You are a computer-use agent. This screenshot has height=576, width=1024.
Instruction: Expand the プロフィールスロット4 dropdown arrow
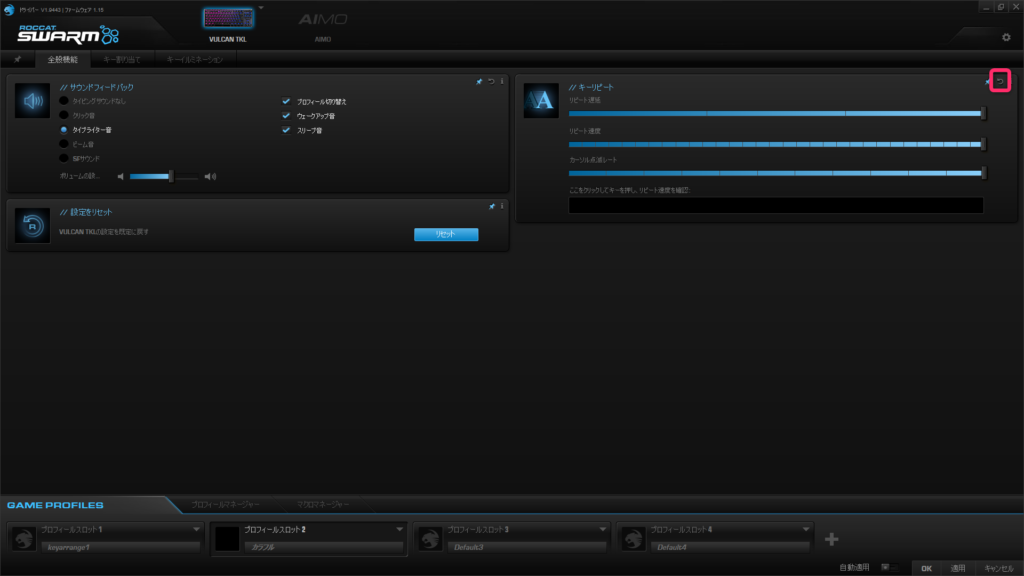[x=805, y=530]
